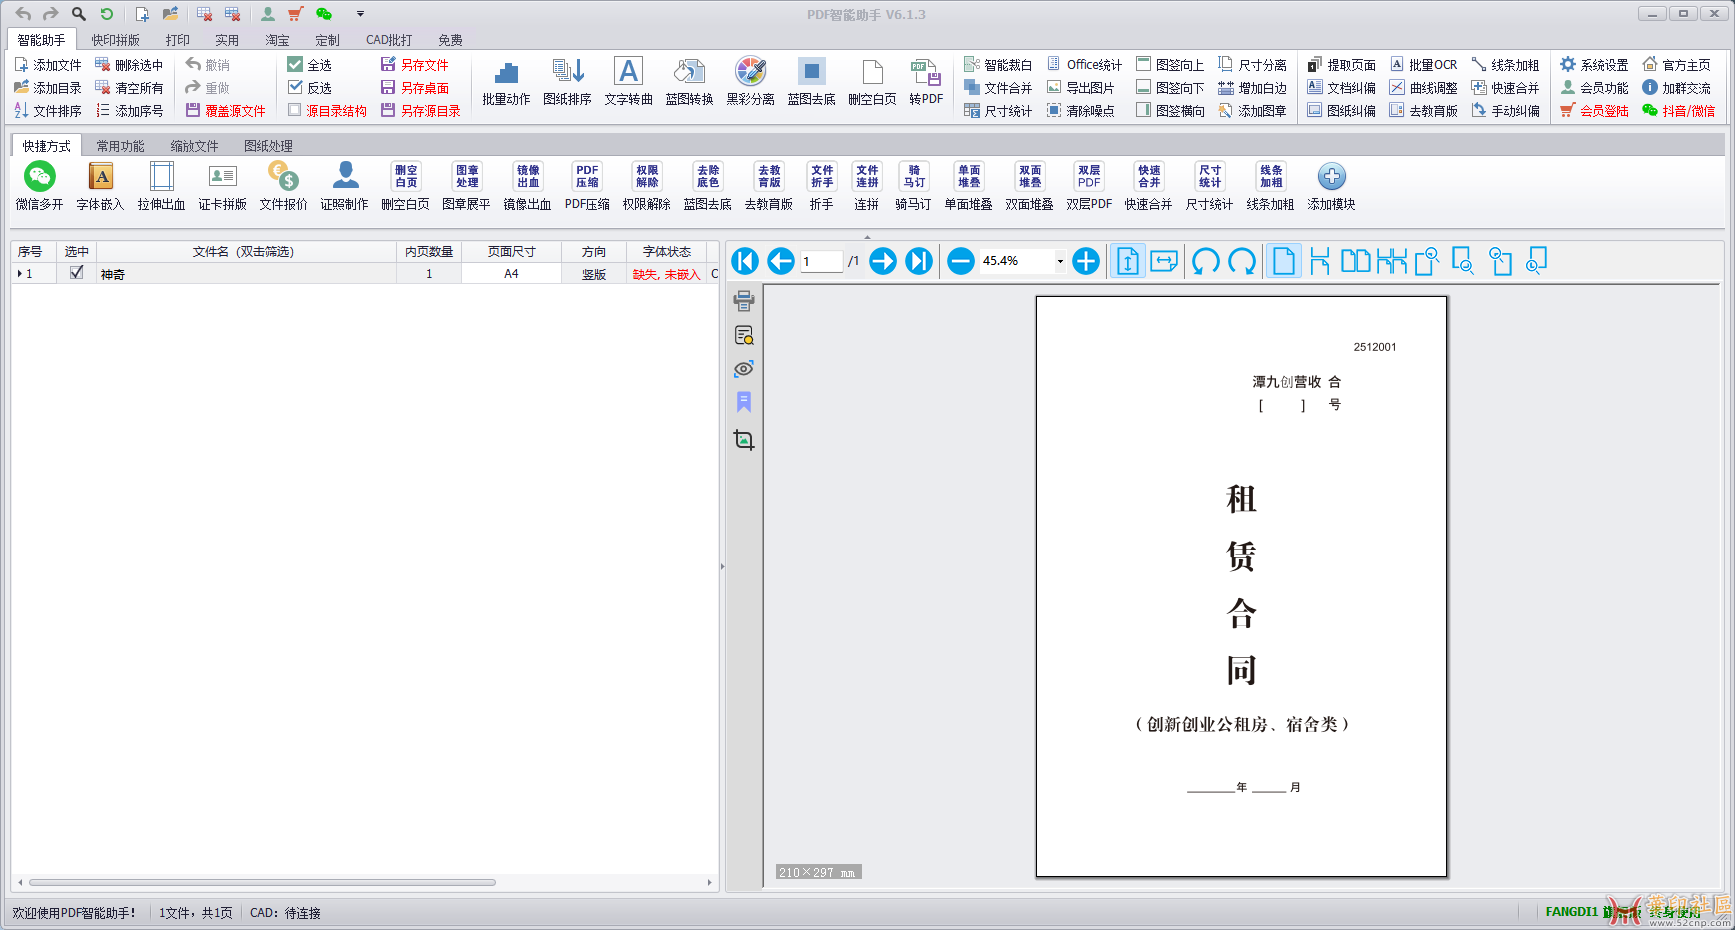The image size is (1735, 930).
Task: Select the 黑彩分离 color separation icon
Action: (750, 73)
